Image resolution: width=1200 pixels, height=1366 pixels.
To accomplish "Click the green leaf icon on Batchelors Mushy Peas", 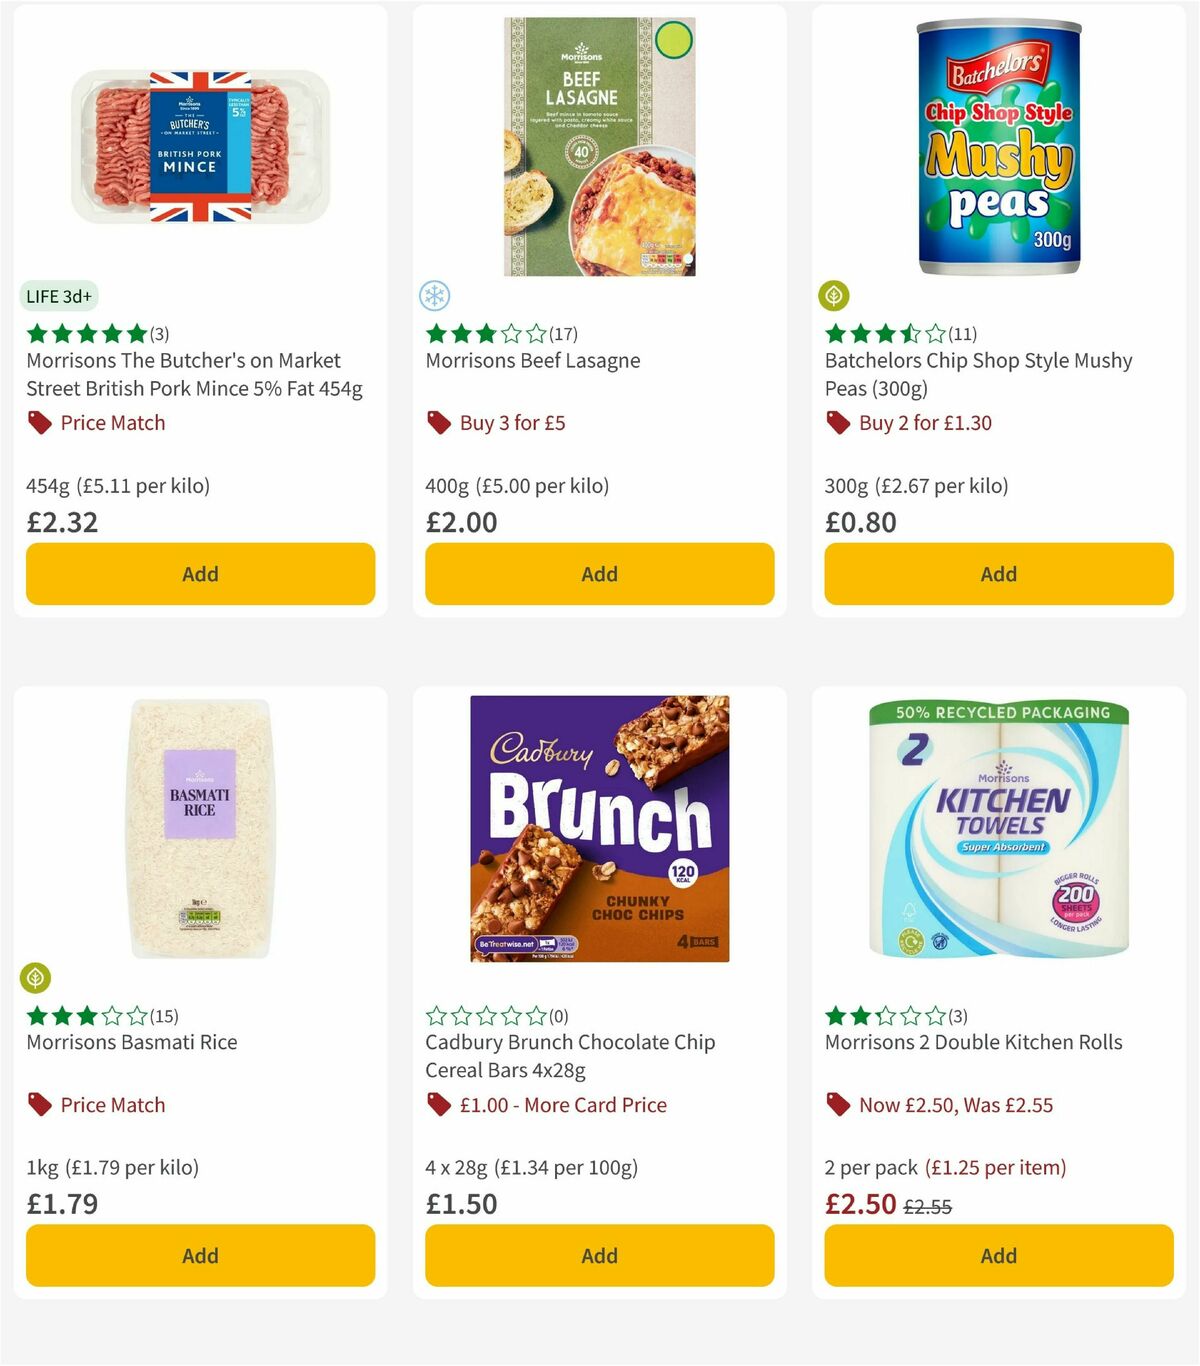I will 833,296.
